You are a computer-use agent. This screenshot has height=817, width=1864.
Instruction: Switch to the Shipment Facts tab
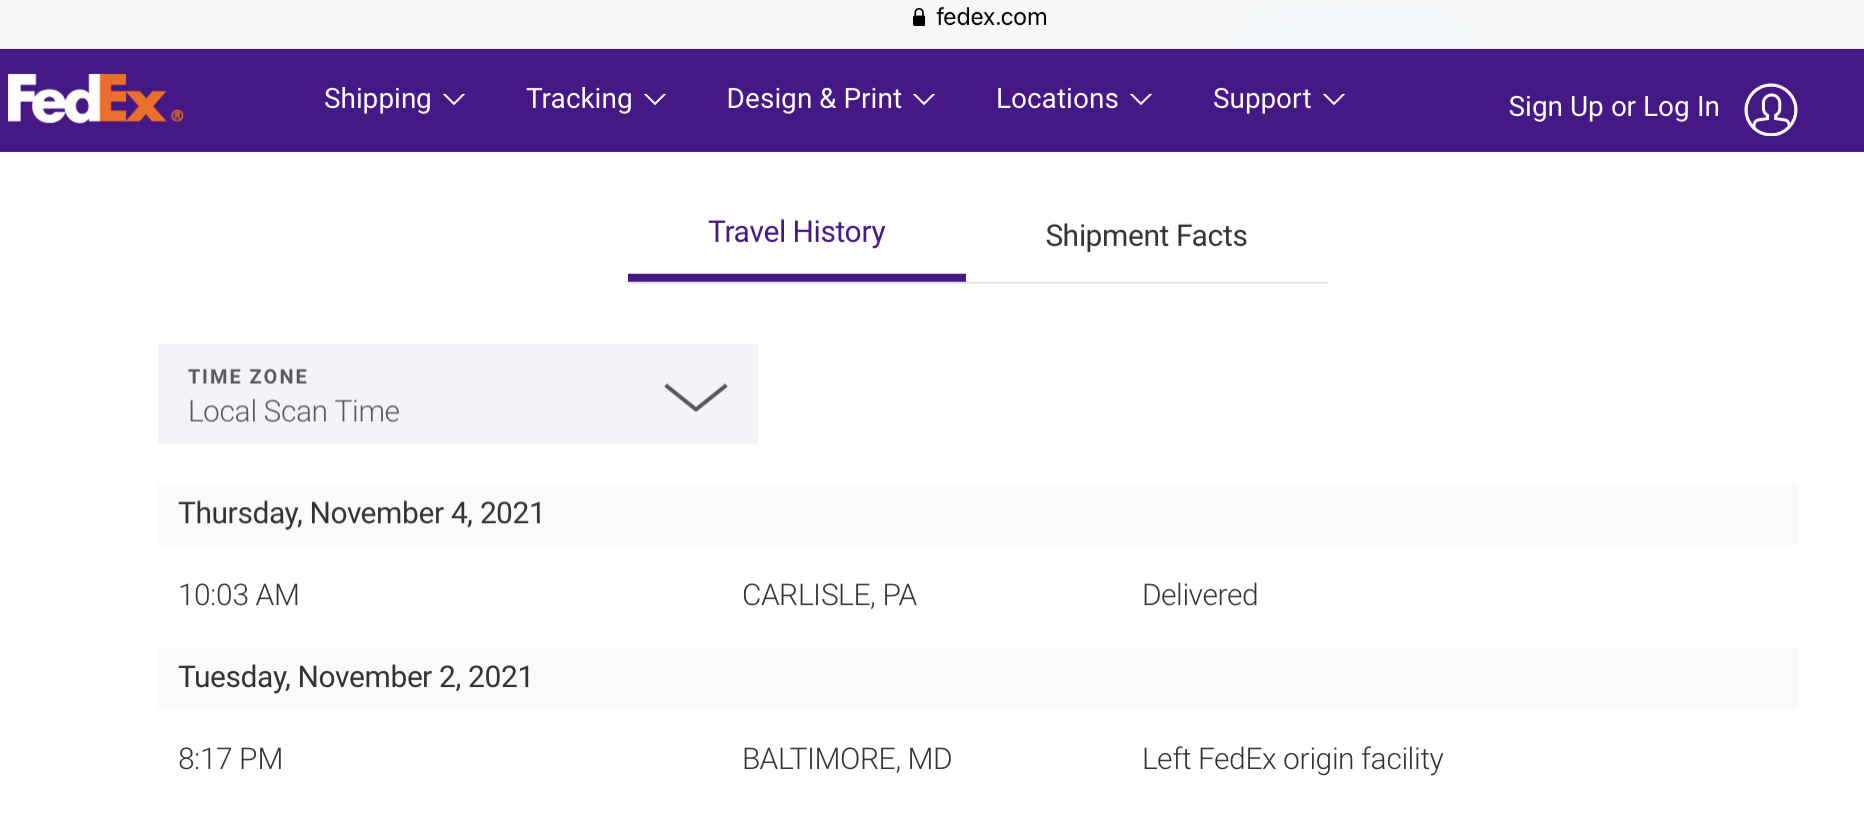[x=1146, y=236]
